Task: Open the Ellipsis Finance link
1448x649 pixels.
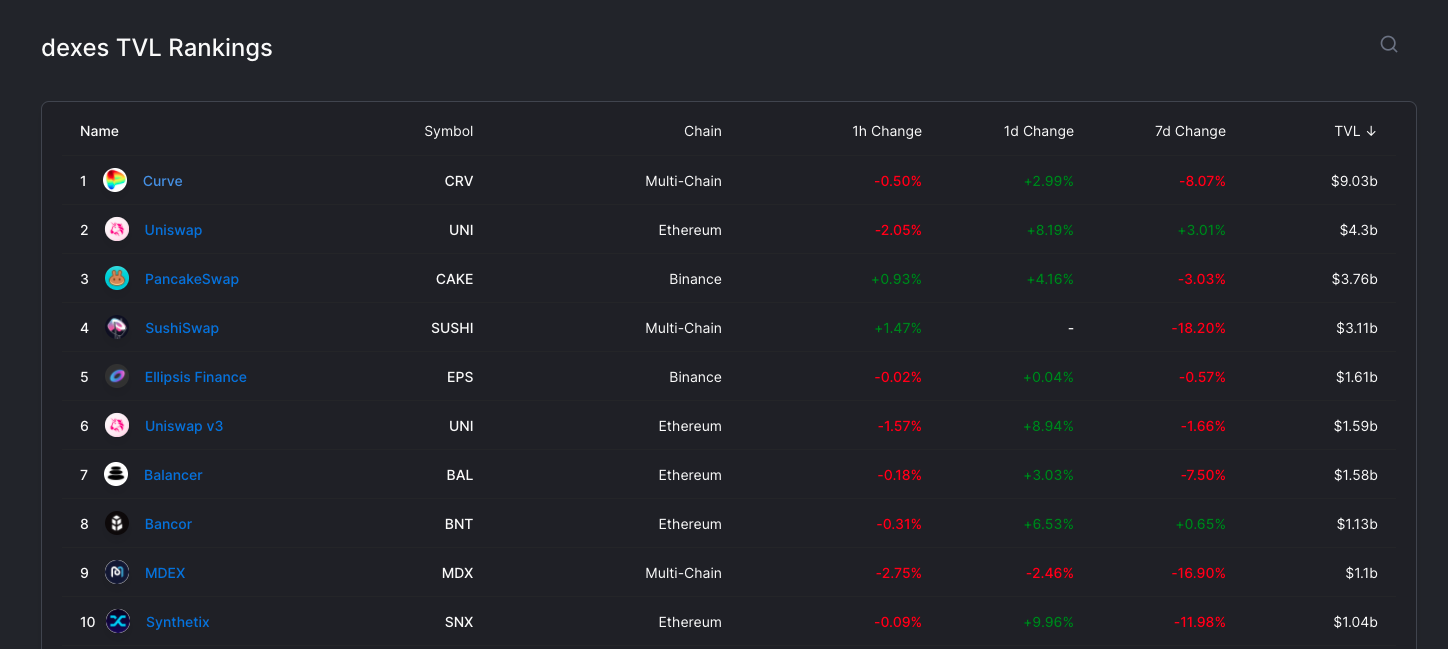Action: coord(196,377)
